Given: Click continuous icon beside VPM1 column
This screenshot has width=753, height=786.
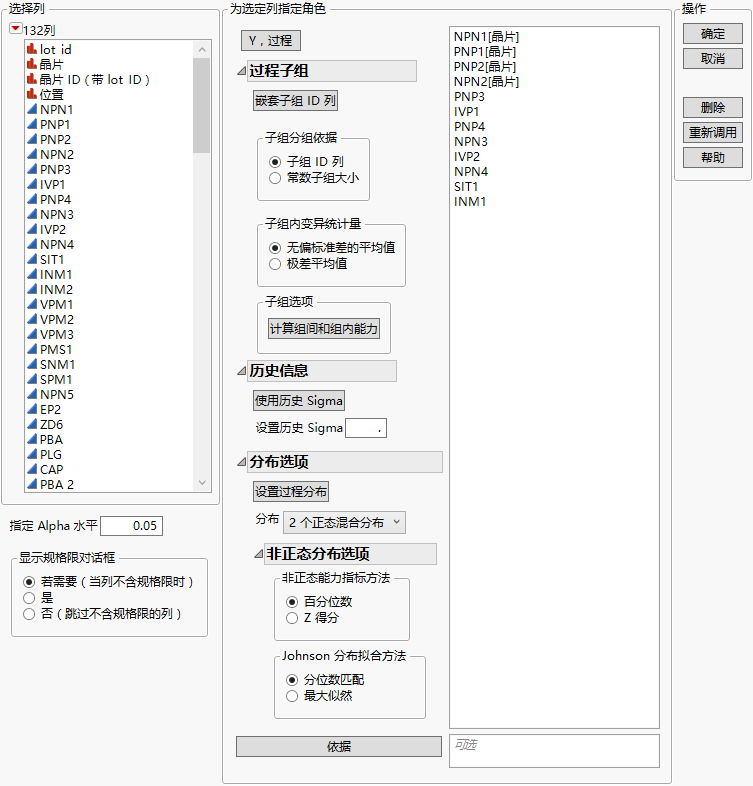Looking at the screenshot, I should coord(32,305).
